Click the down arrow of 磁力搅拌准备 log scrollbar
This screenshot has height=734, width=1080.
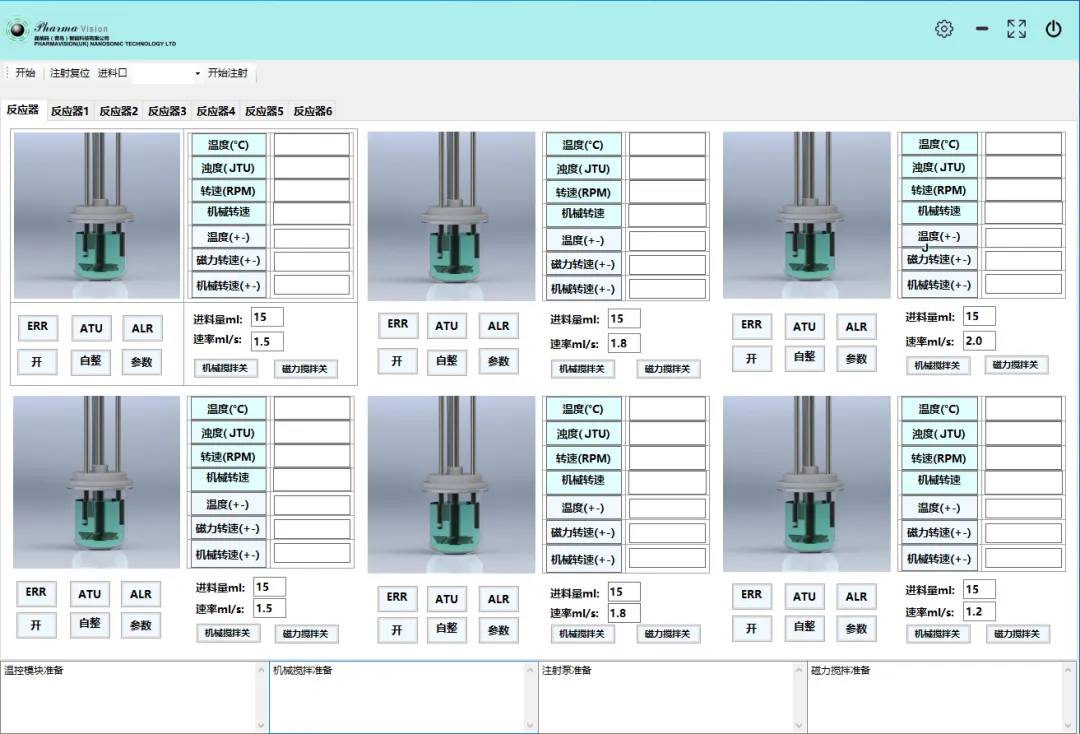click(x=1068, y=725)
